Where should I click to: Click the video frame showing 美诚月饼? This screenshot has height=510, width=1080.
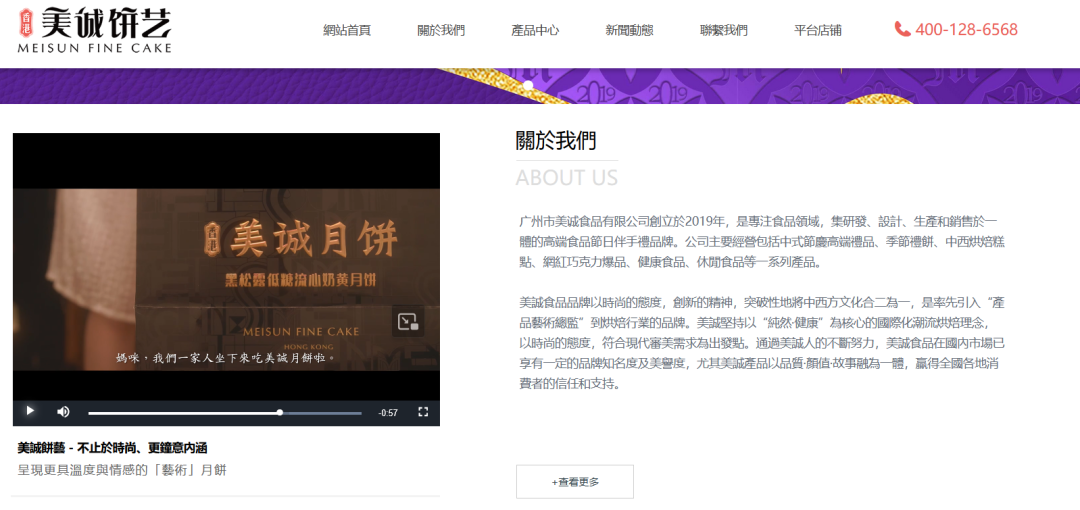[226, 260]
